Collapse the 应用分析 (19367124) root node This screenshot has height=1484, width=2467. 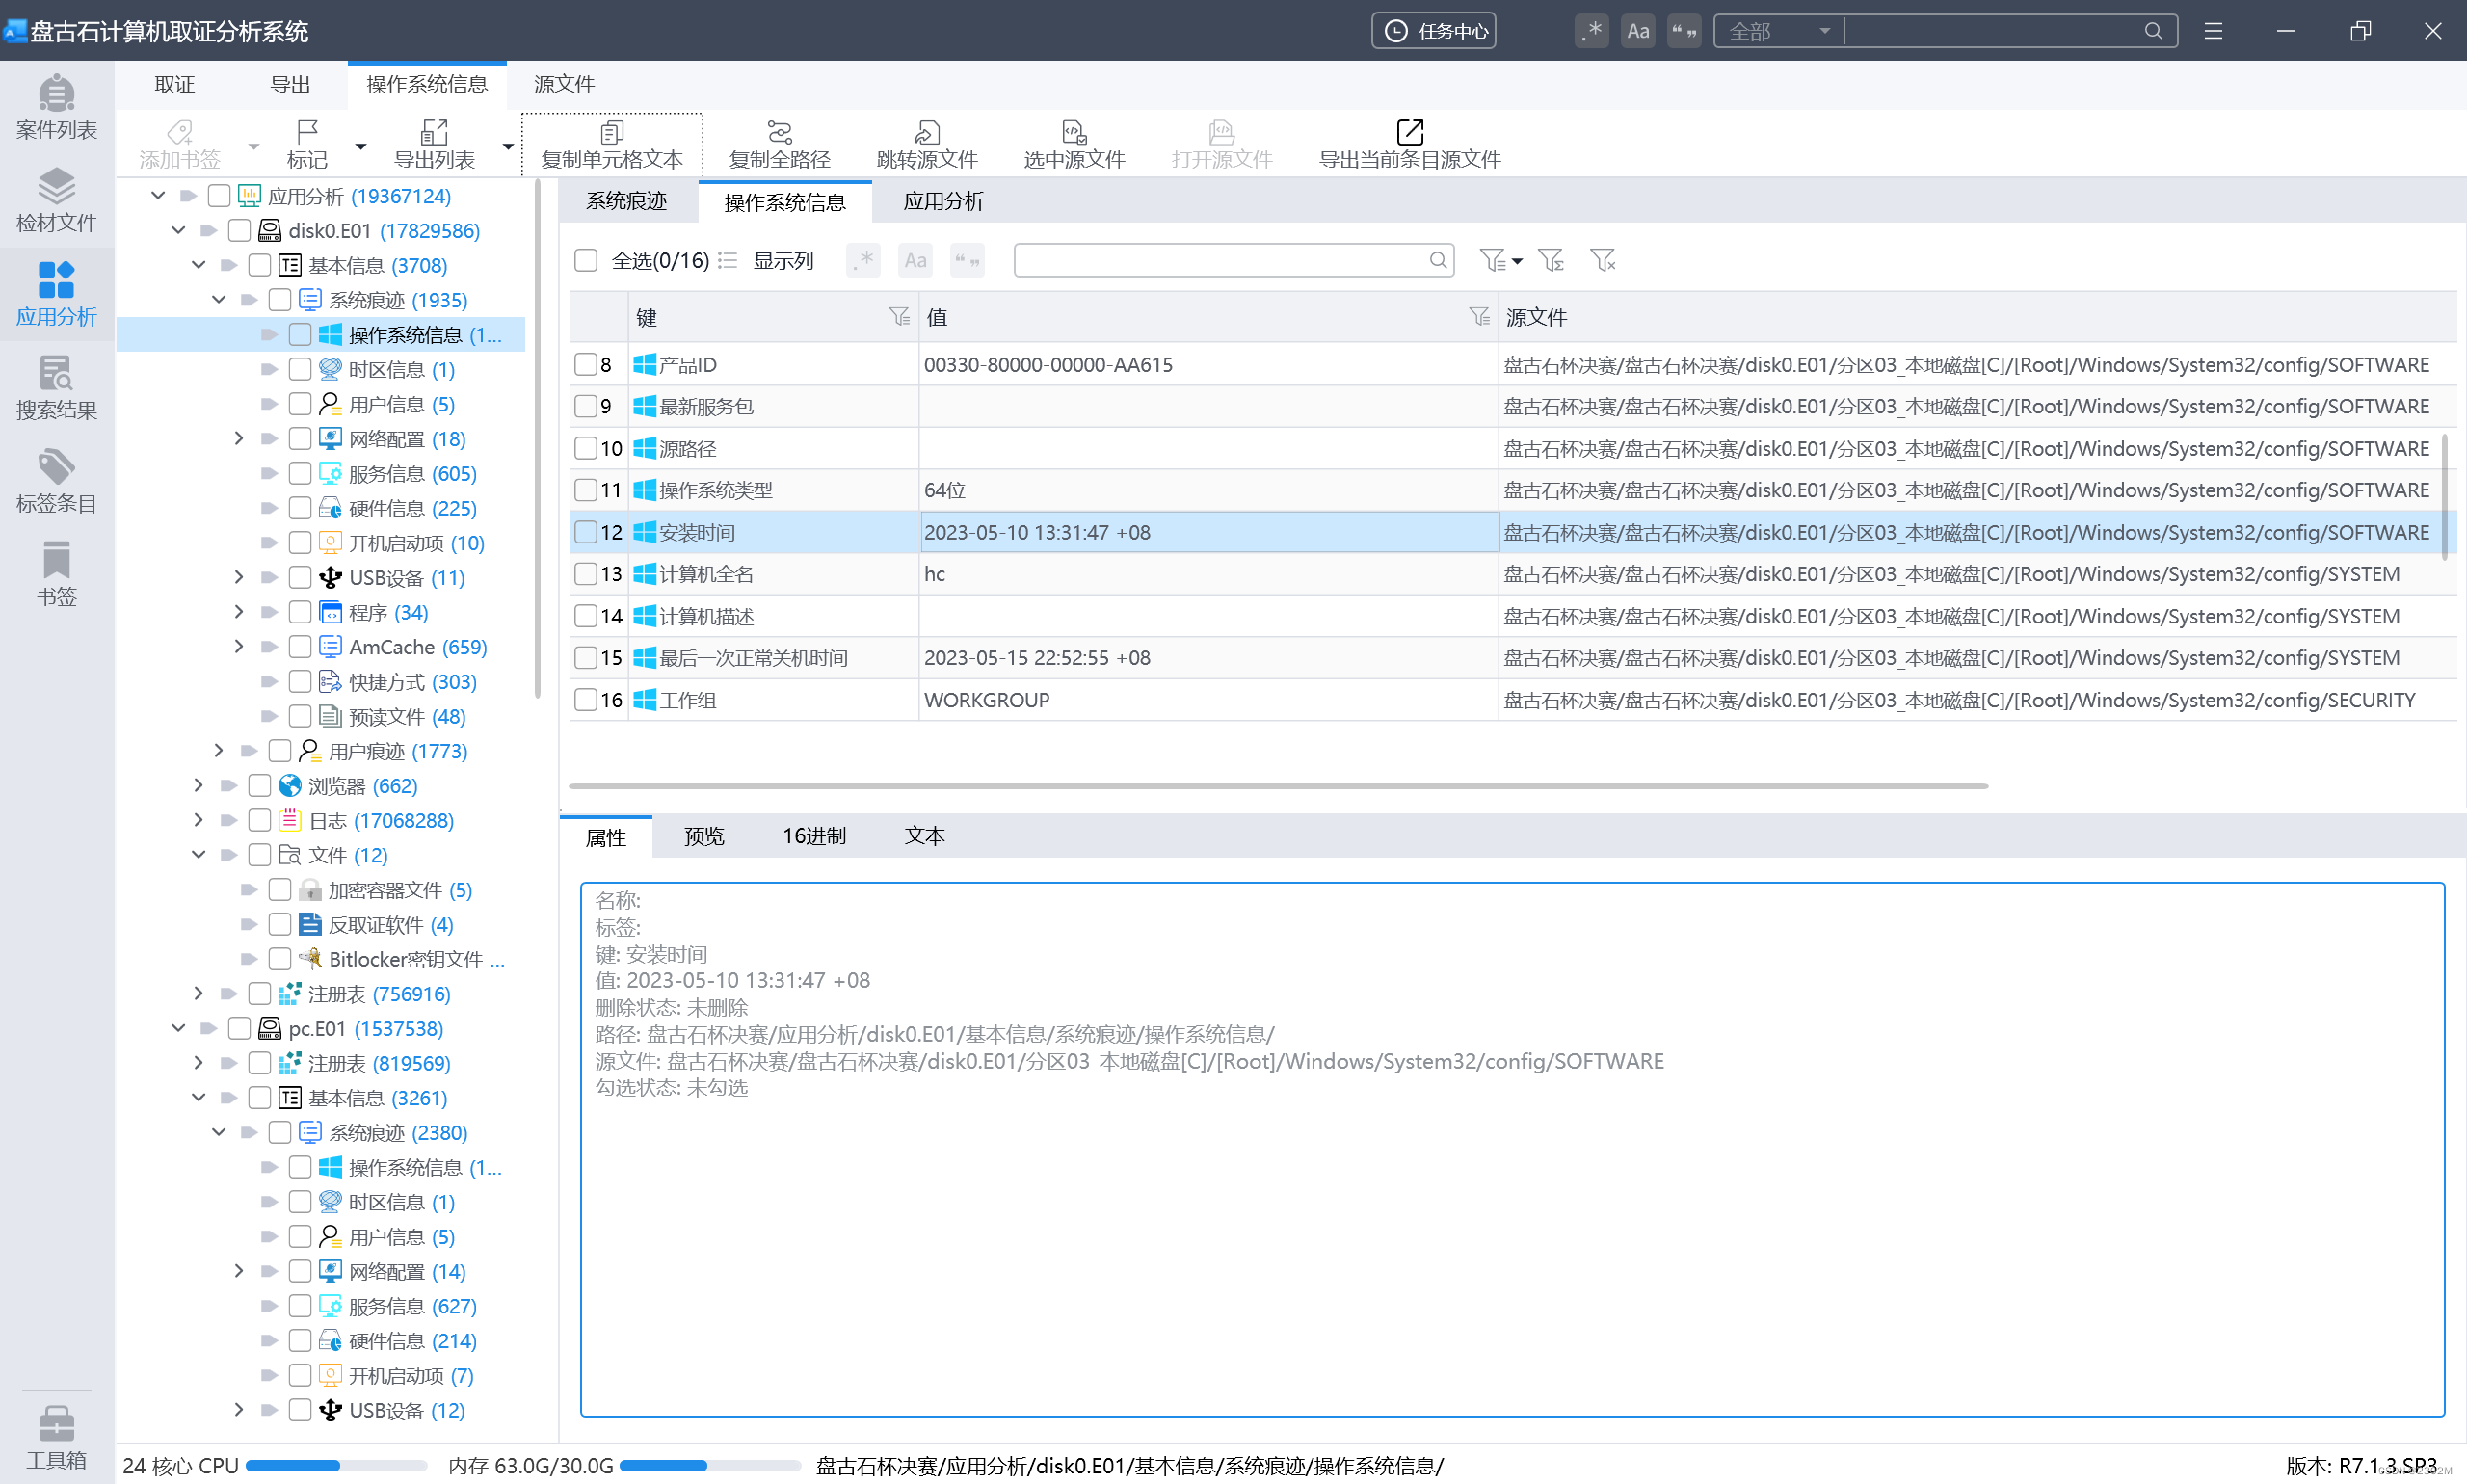[158, 195]
